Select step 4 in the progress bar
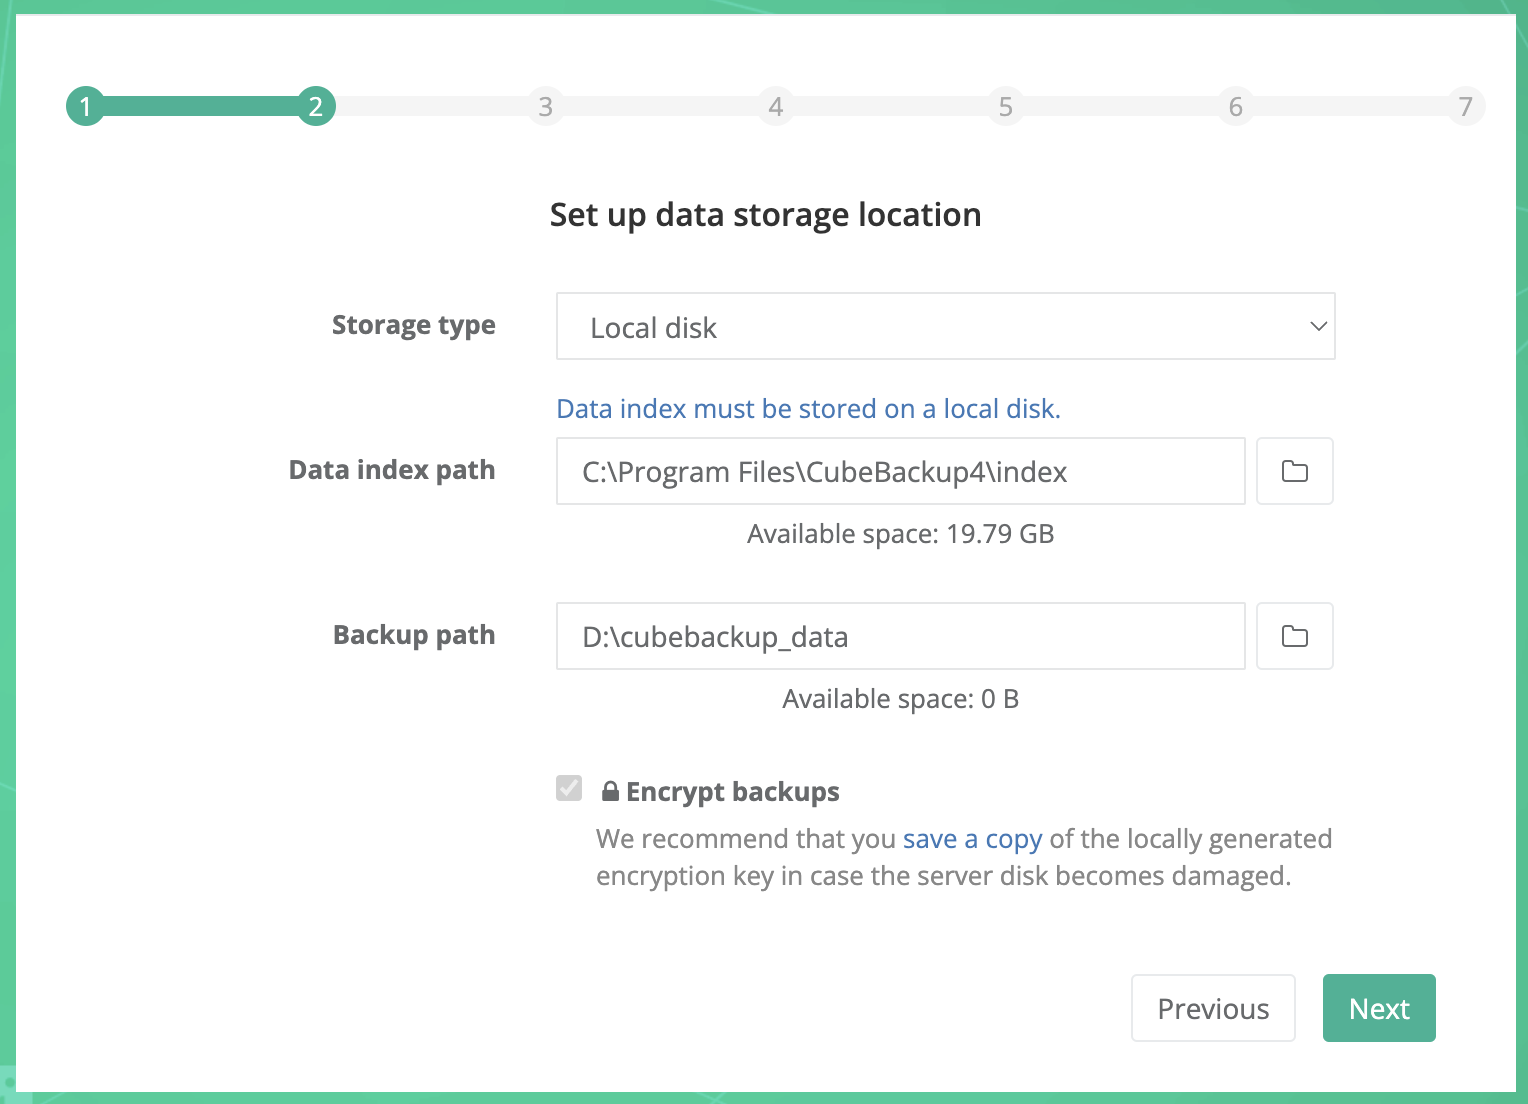Screen dimensions: 1528x1104 776,106
